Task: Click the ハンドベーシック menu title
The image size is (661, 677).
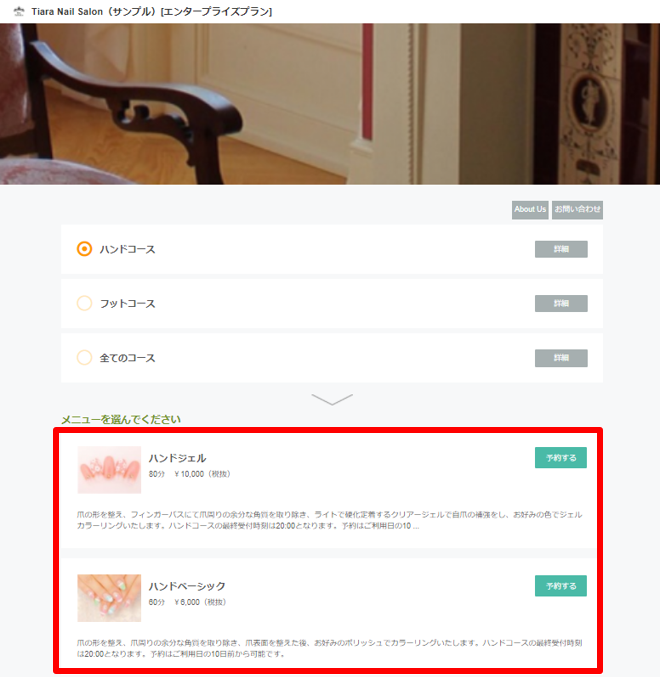Action: tap(187, 586)
